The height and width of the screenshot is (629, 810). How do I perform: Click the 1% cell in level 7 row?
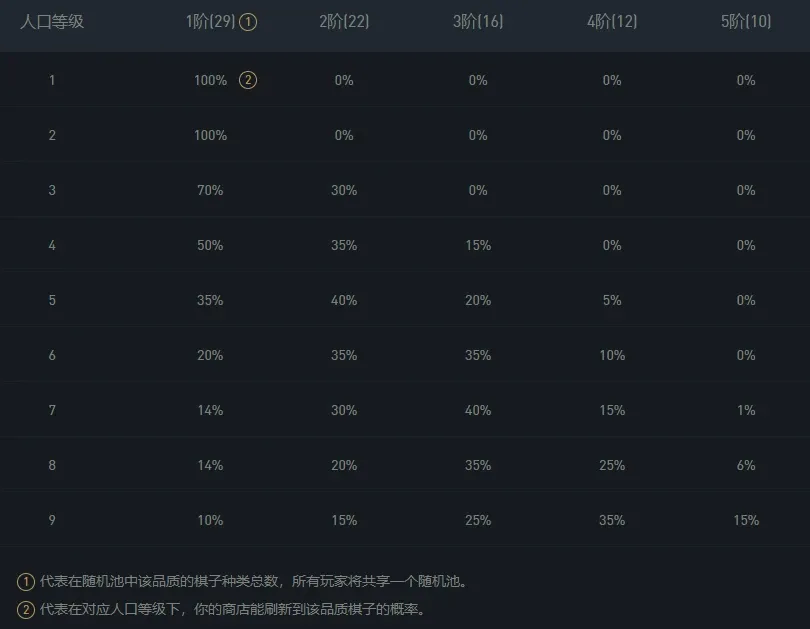click(x=746, y=410)
